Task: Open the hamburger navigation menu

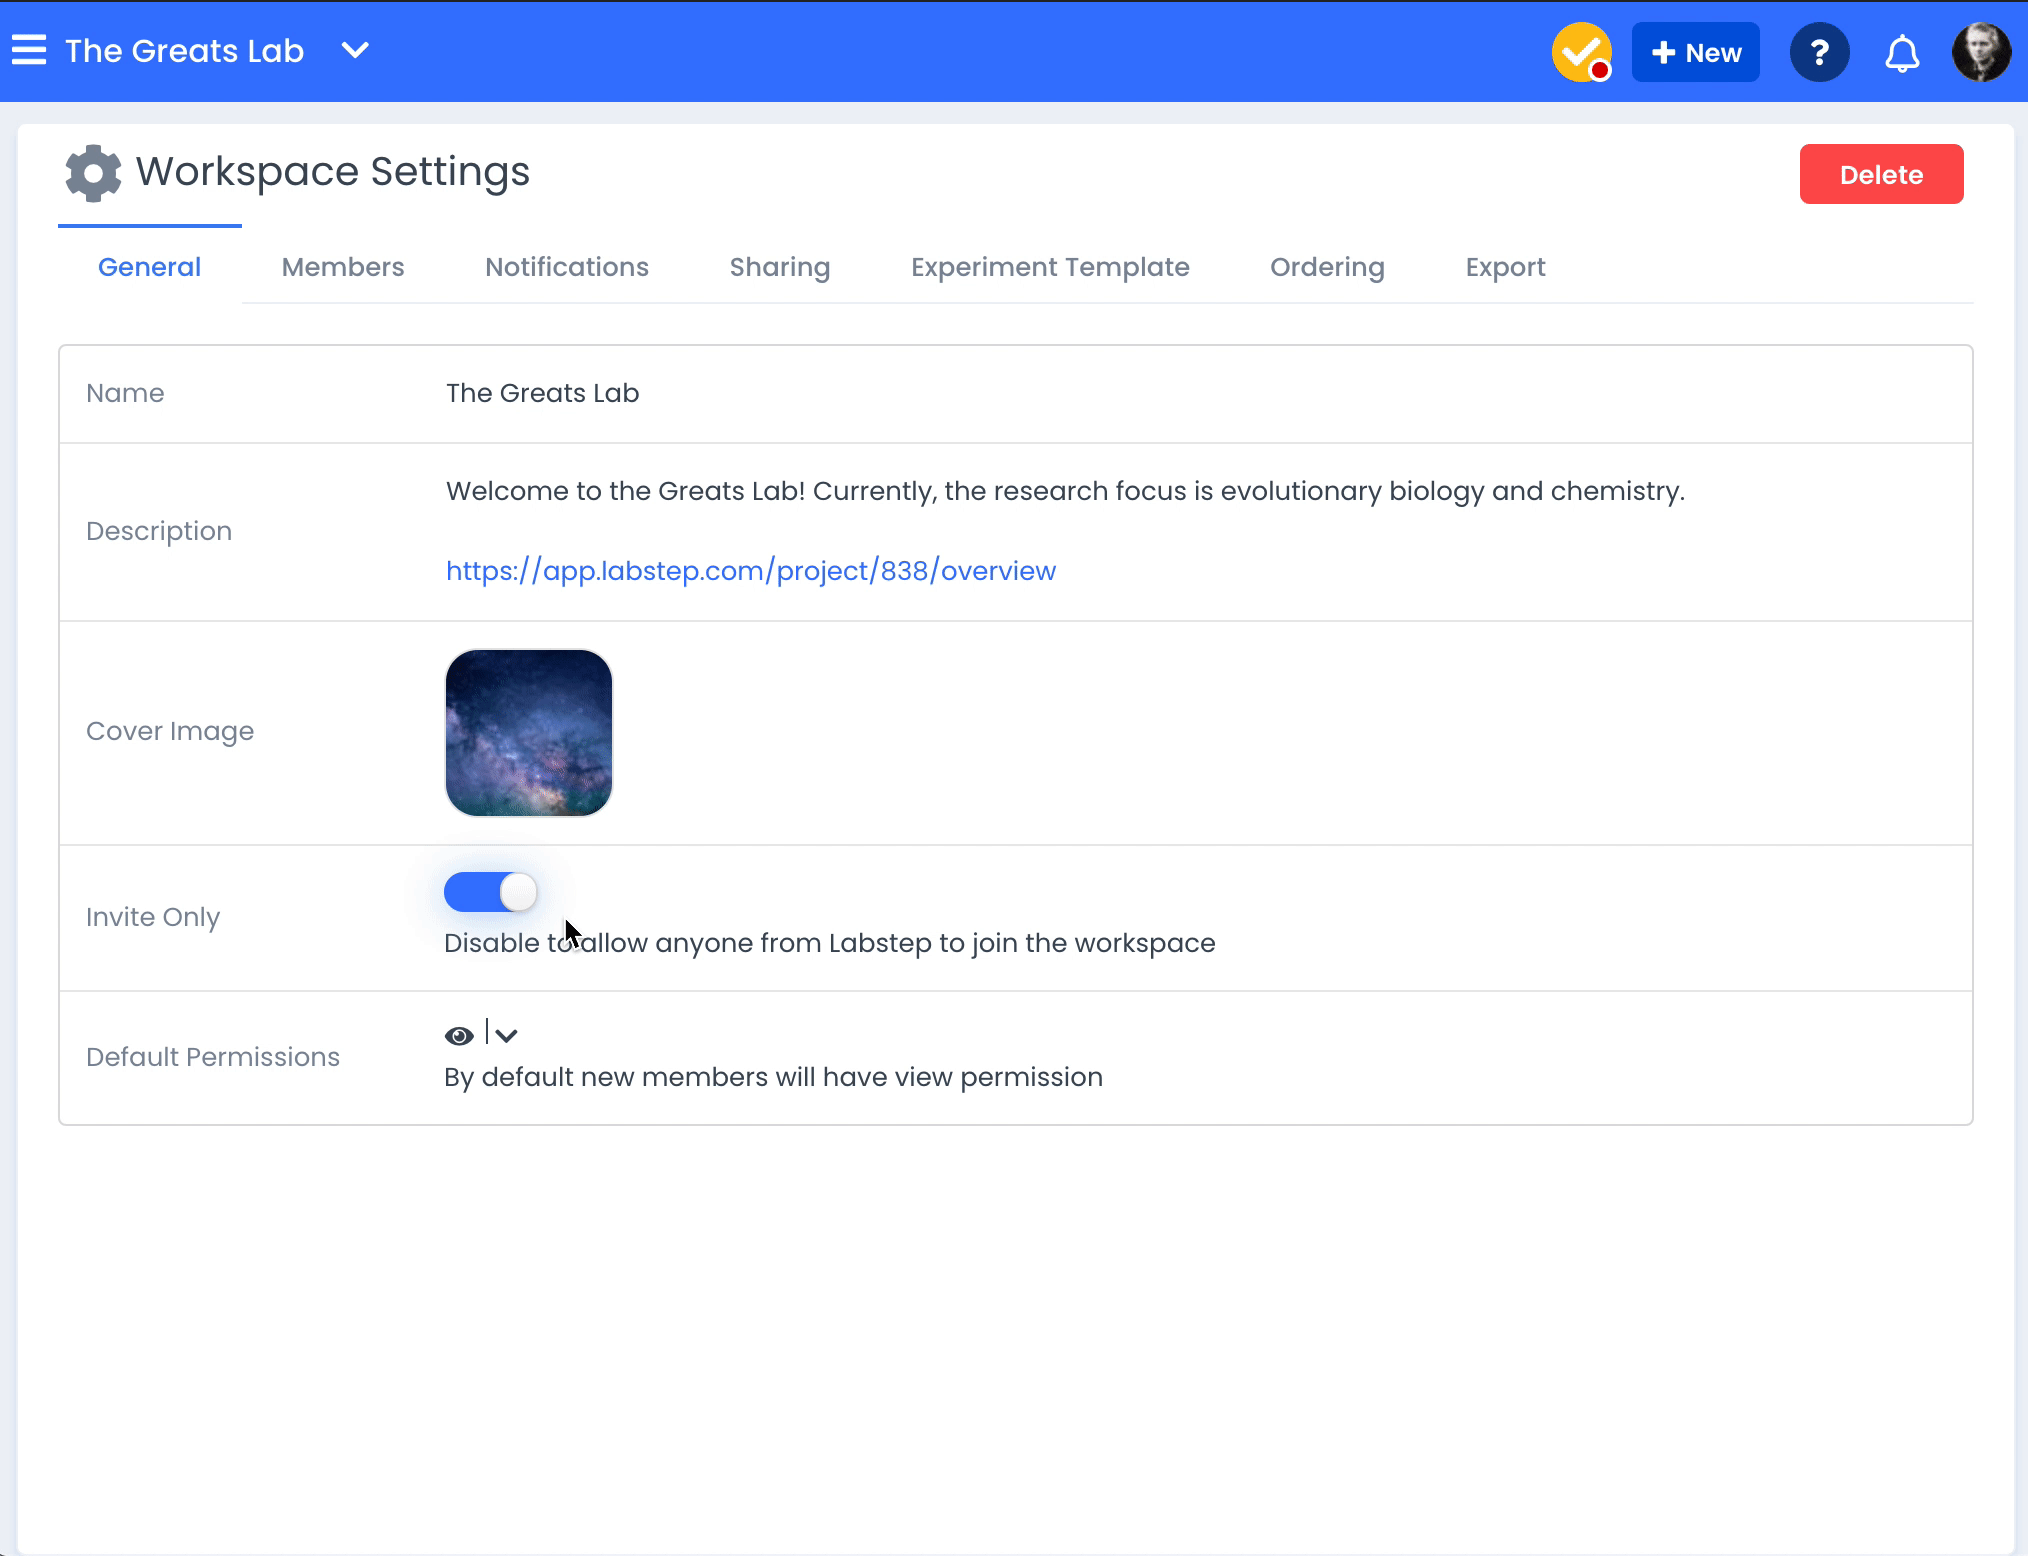Action: pos(29,50)
